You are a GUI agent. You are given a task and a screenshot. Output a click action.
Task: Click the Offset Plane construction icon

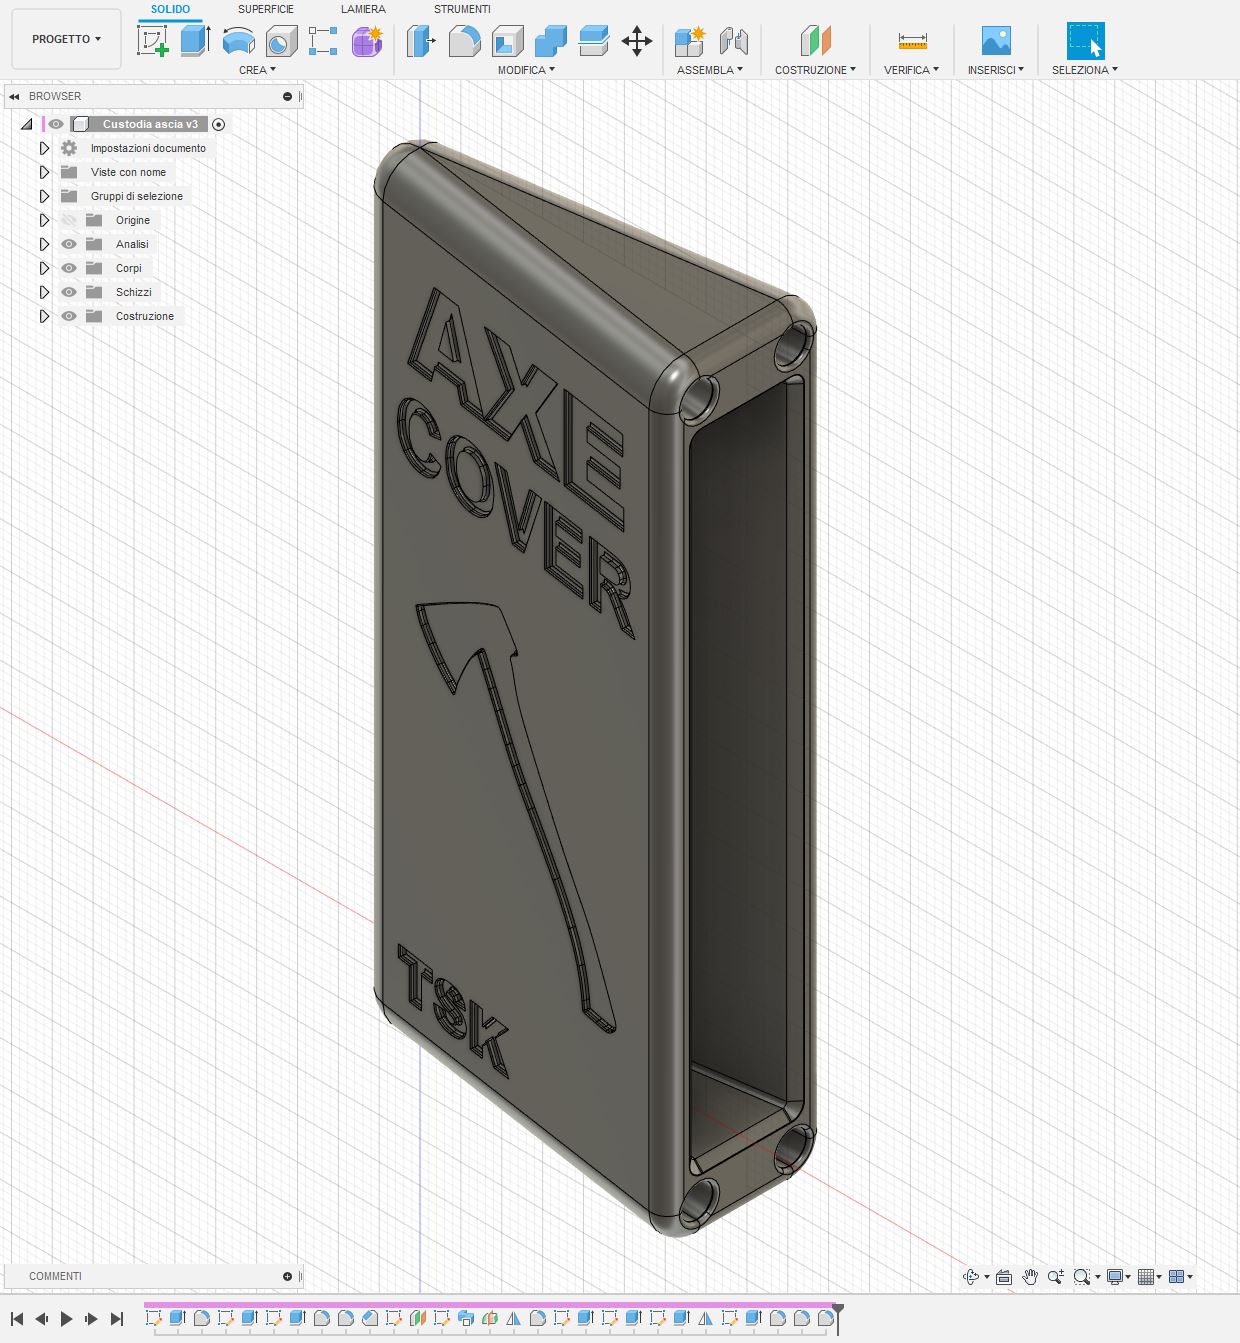(x=816, y=41)
